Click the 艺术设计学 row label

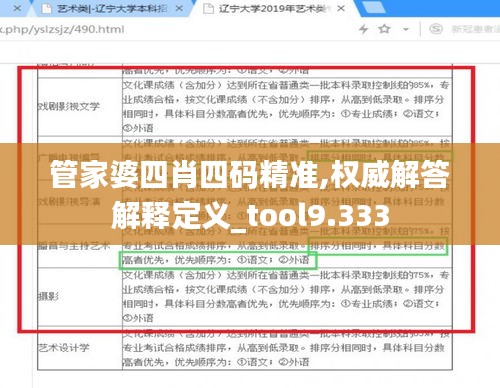coord(63,348)
